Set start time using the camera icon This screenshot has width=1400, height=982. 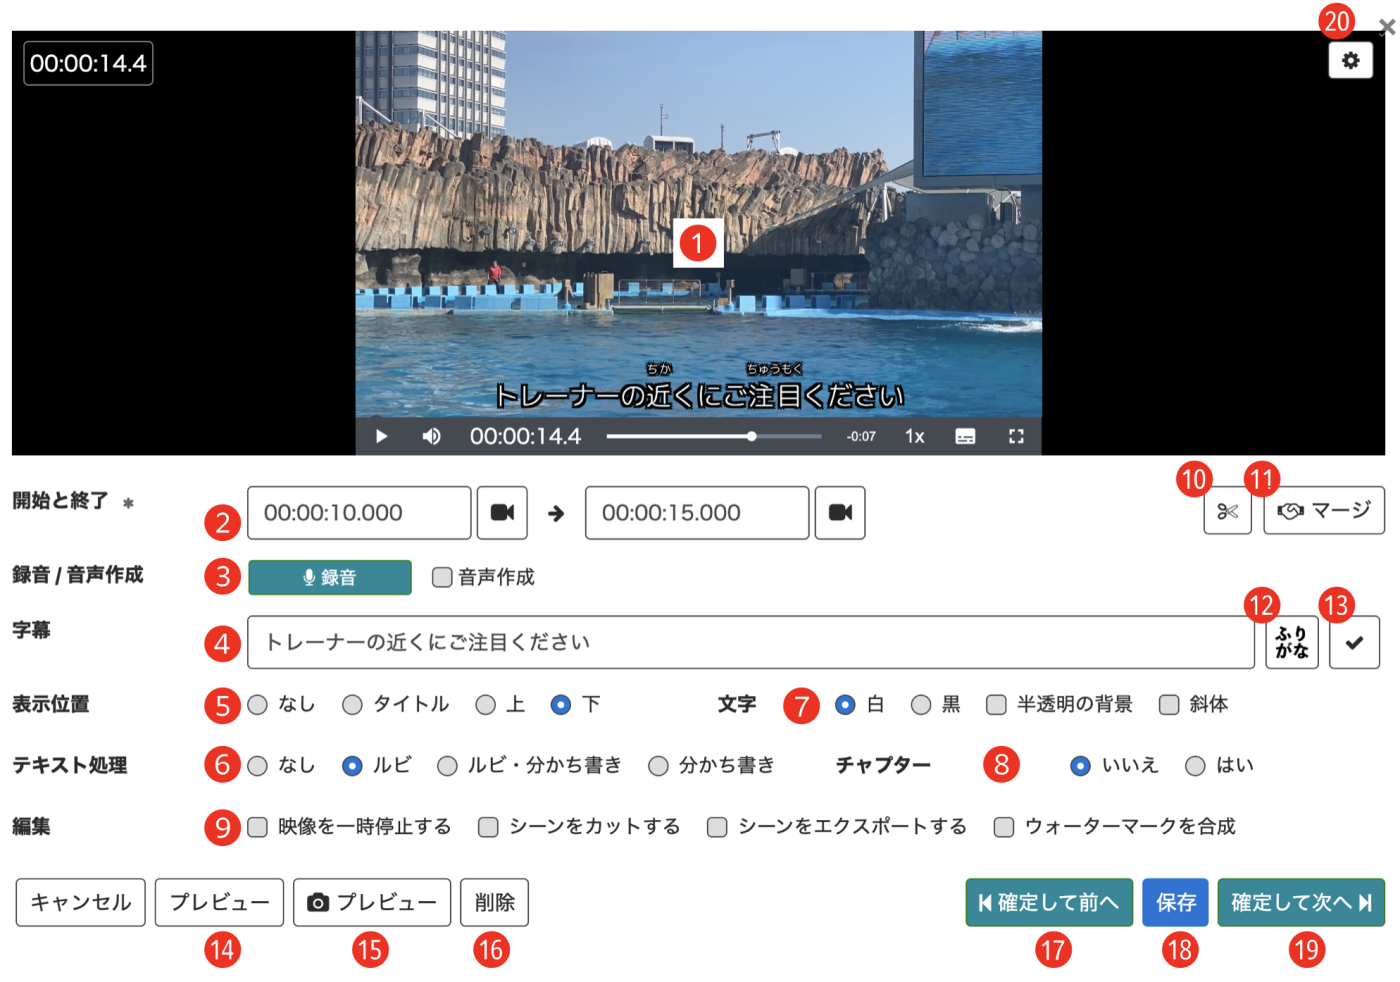pos(502,513)
